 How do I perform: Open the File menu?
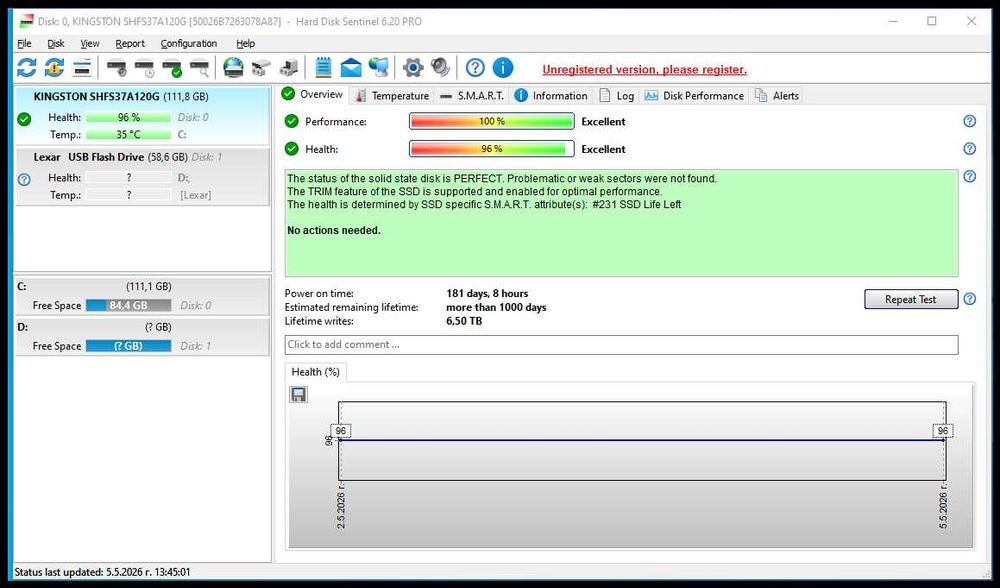point(24,43)
